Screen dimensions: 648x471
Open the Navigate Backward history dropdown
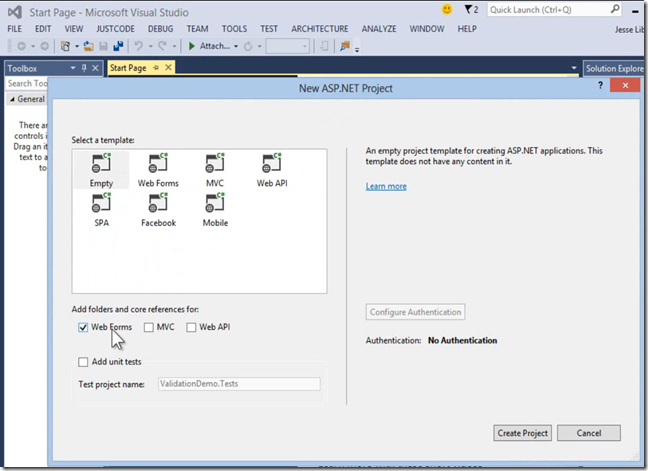(x=33, y=46)
